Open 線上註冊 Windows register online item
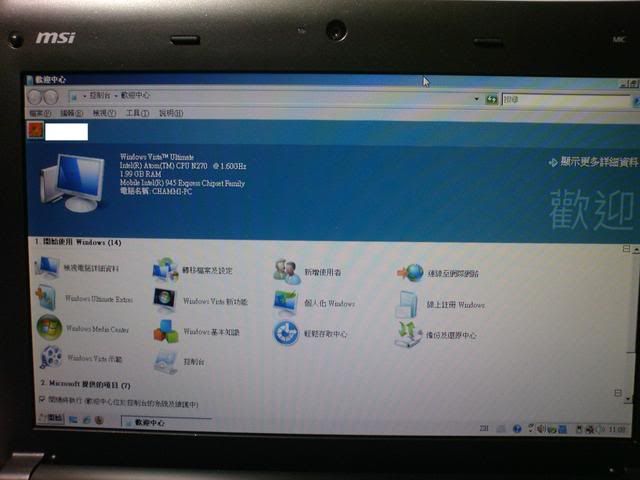This screenshot has width=640, height=480. click(441, 304)
